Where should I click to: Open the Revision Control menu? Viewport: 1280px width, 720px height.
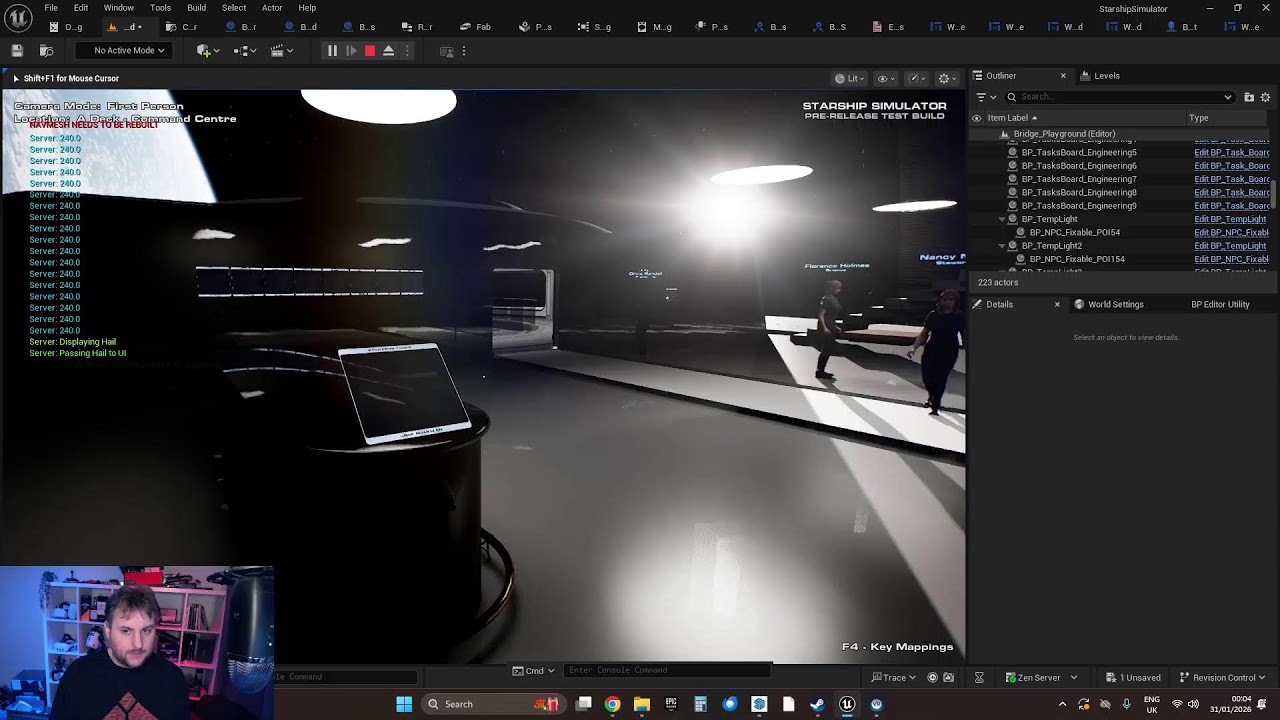click(1223, 678)
